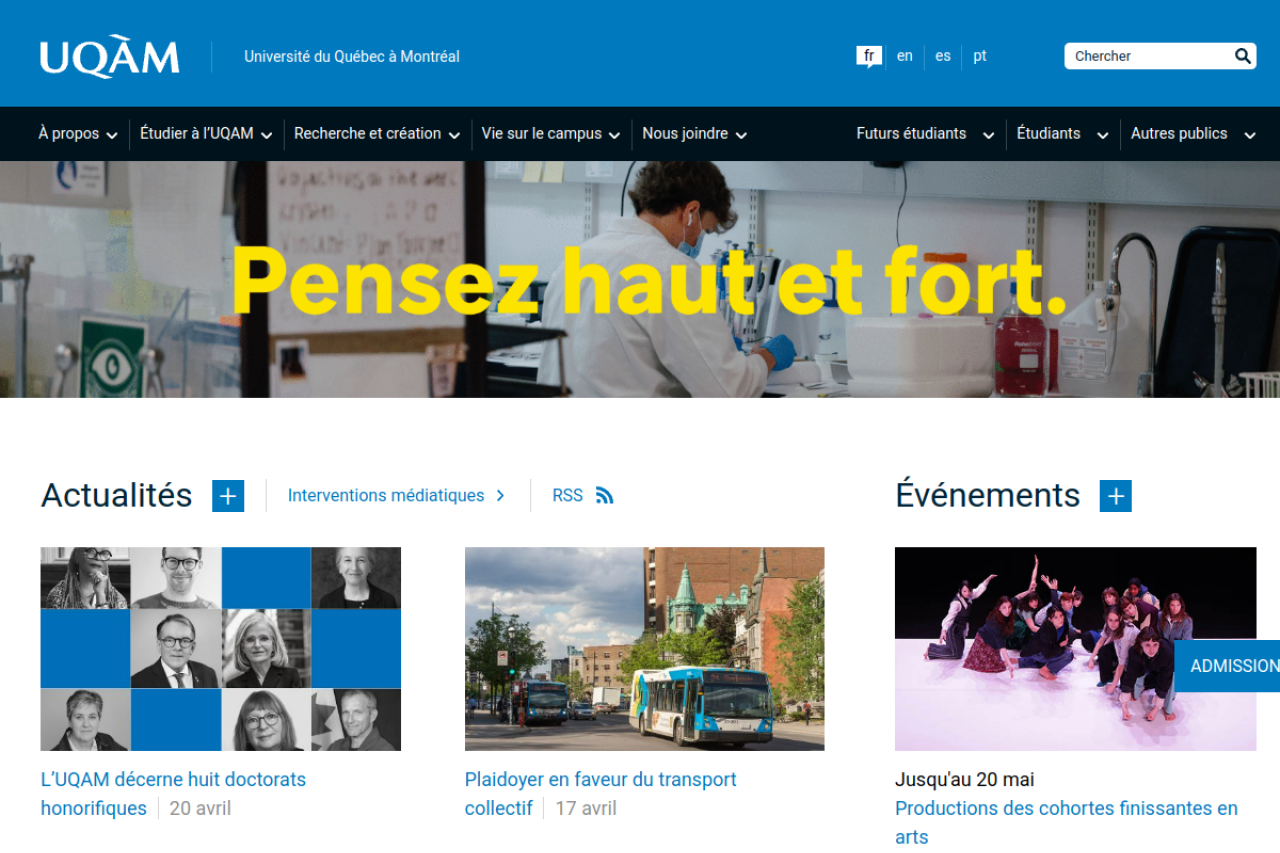This screenshot has height=853, width=1280.
Task: Open the dancers event thumbnail
Action: (1075, 649)
